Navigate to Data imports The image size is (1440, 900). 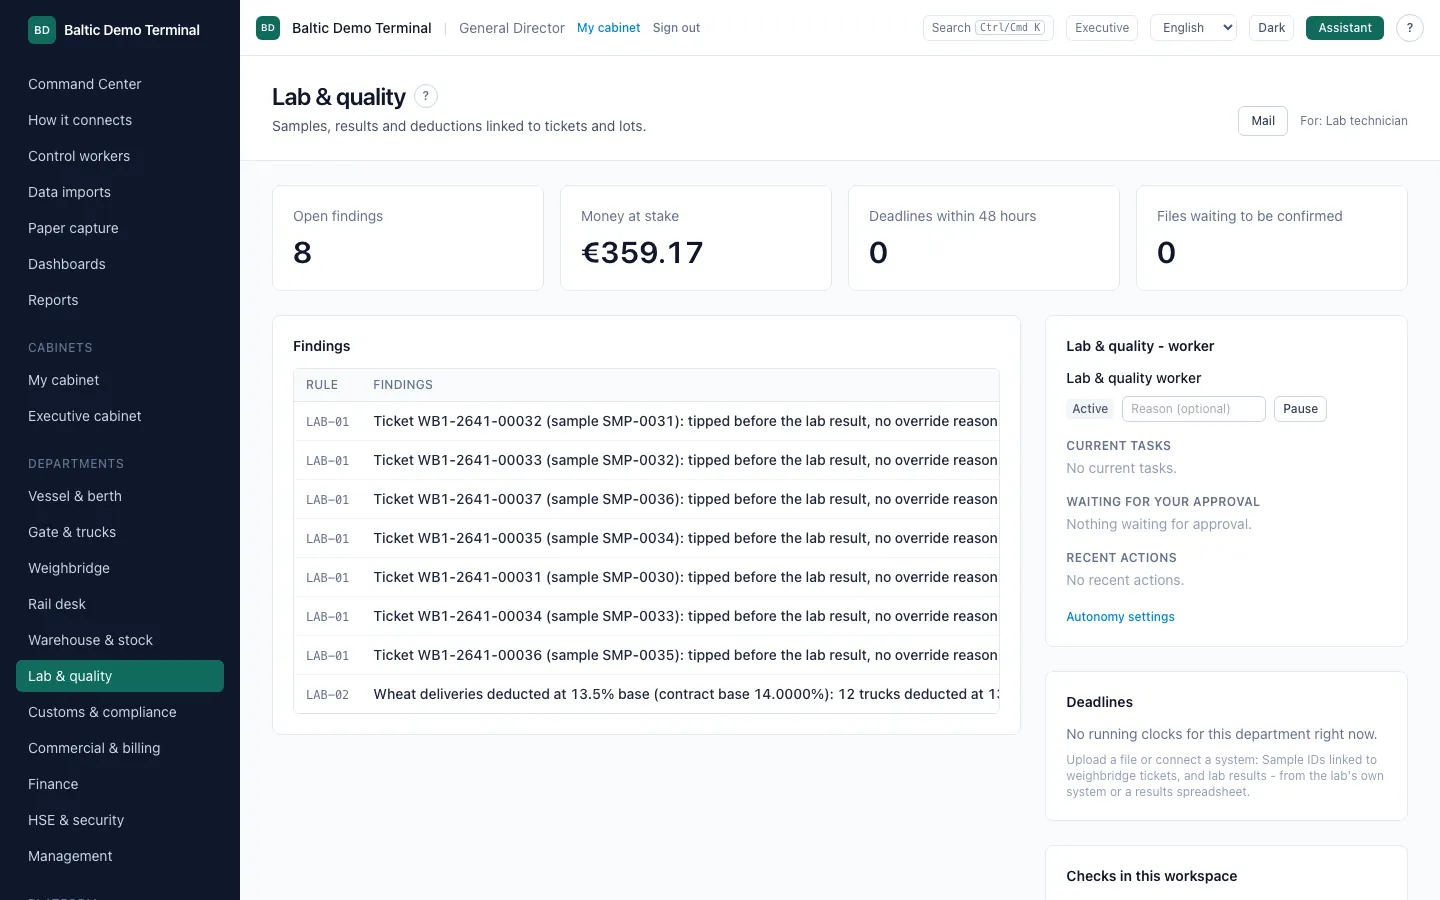(x=120, y=192)
